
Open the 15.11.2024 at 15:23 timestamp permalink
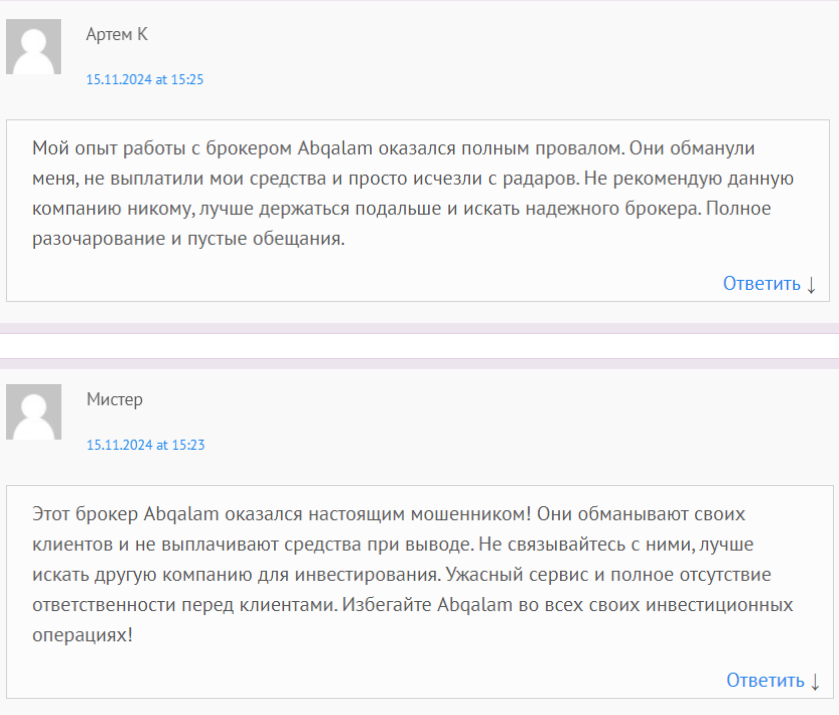click(x=145, y=445)
